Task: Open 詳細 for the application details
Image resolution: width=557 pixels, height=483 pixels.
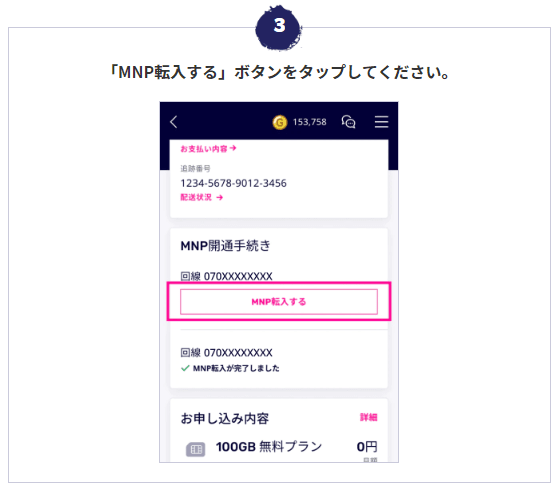Action: pos(368,417)
